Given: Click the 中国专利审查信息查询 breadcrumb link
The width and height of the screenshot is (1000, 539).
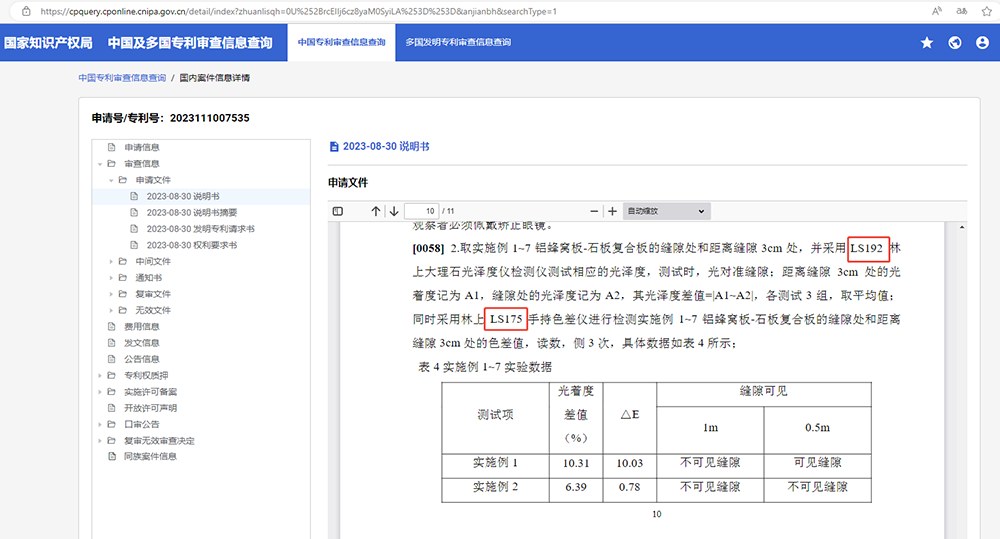Looking at the screenshot, I should 122,78.
